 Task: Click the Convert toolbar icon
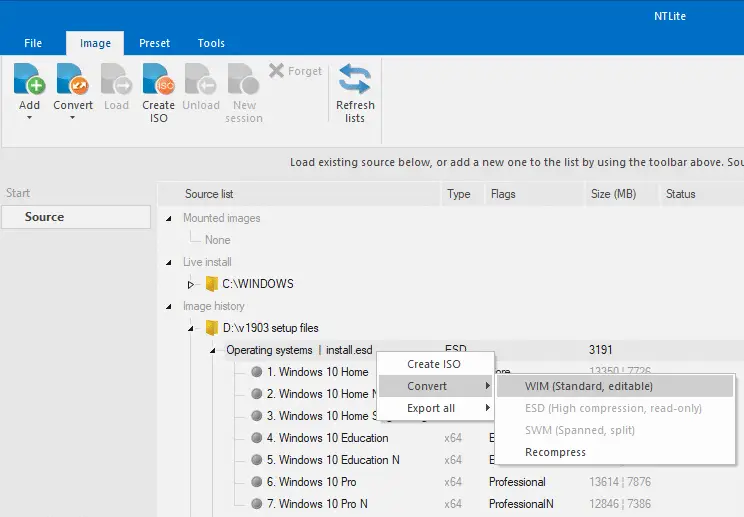click(x=73, y=79)
